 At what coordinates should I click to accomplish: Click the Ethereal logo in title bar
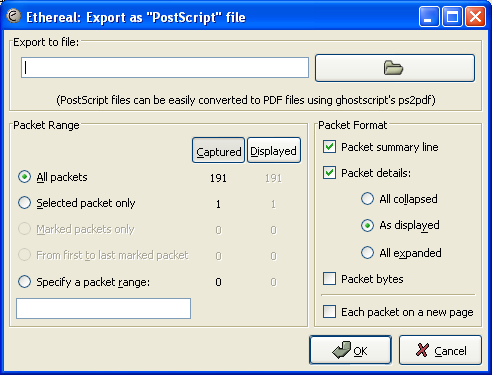click(x=14, y=16)
